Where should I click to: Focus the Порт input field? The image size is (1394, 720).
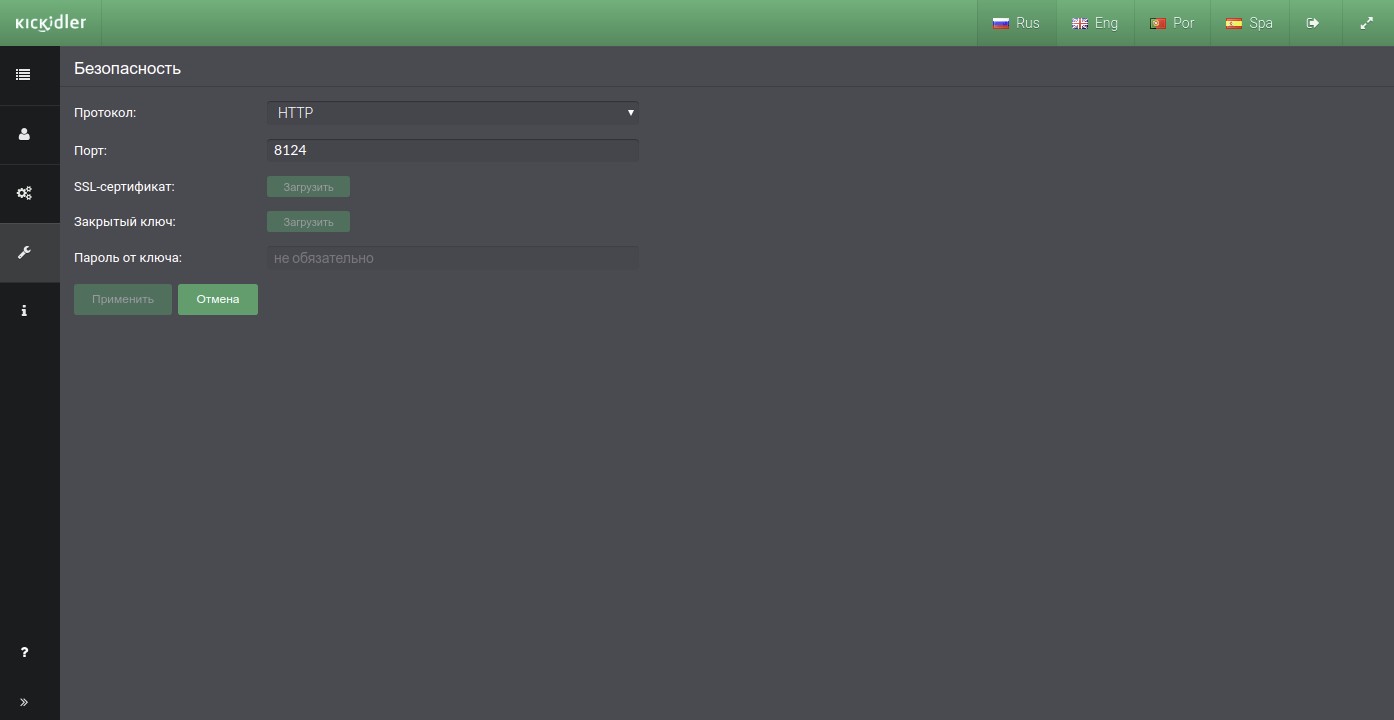click(x=452, y=150)
